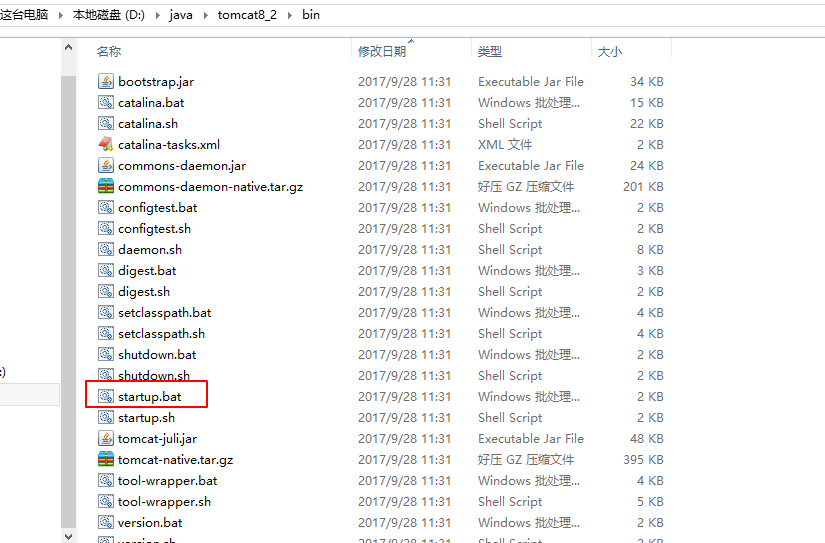Expand breadcrumb arrow after 这台电脑
Image resolution: width=825 pixels, height=543 pixels.
tap(61, 15)
